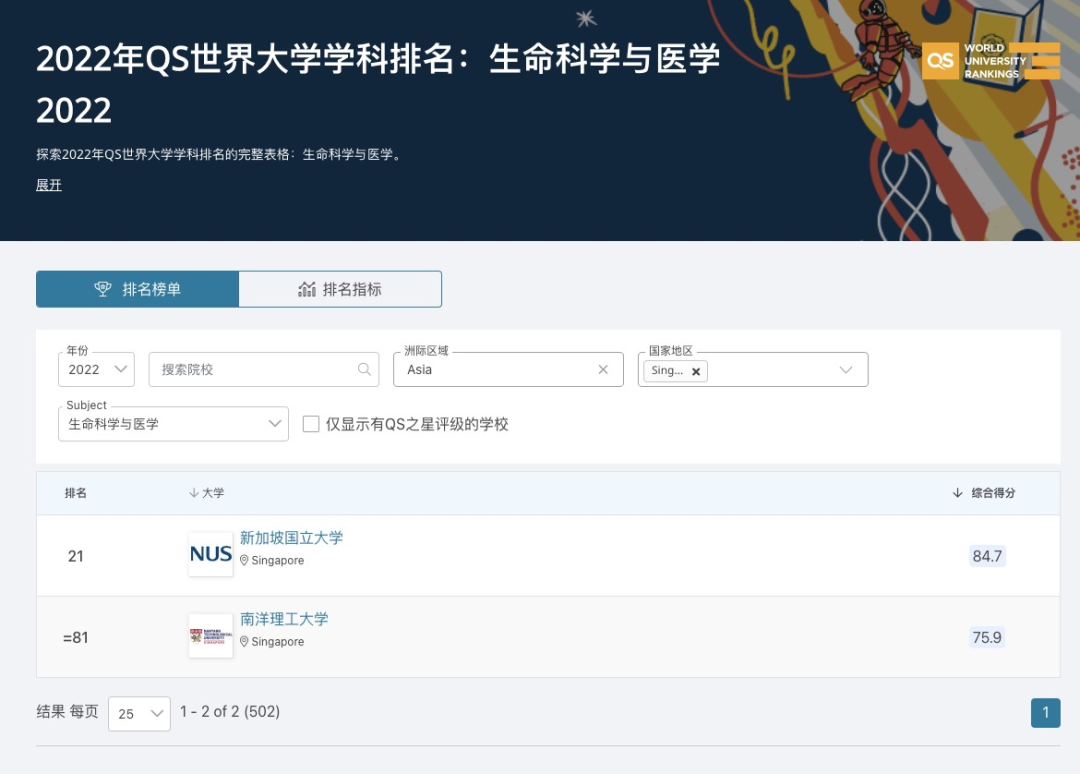Screen dimensions: 1080x774
Task: Click the 综合得分 column header
Action: click(x=993, y=493)
